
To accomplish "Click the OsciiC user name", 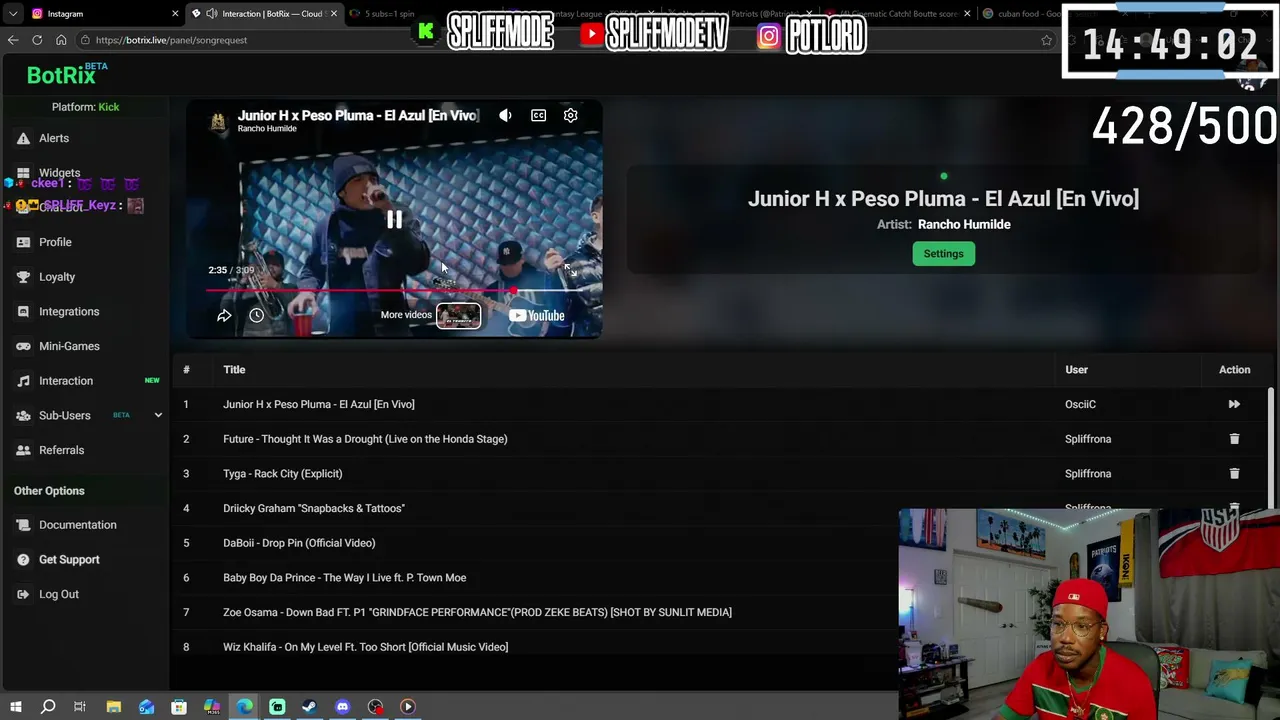I will point(1080,404).
